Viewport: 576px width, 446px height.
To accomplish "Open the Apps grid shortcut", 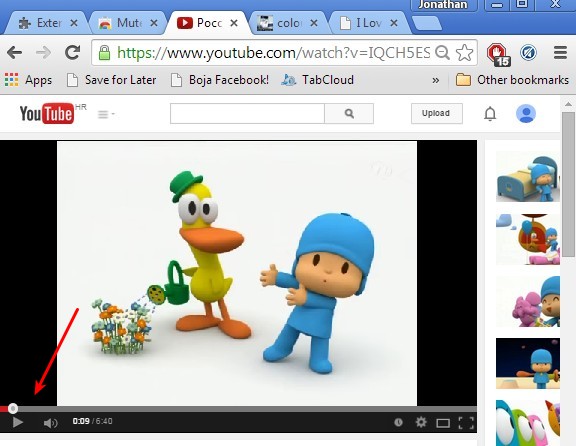I will 11,80.
